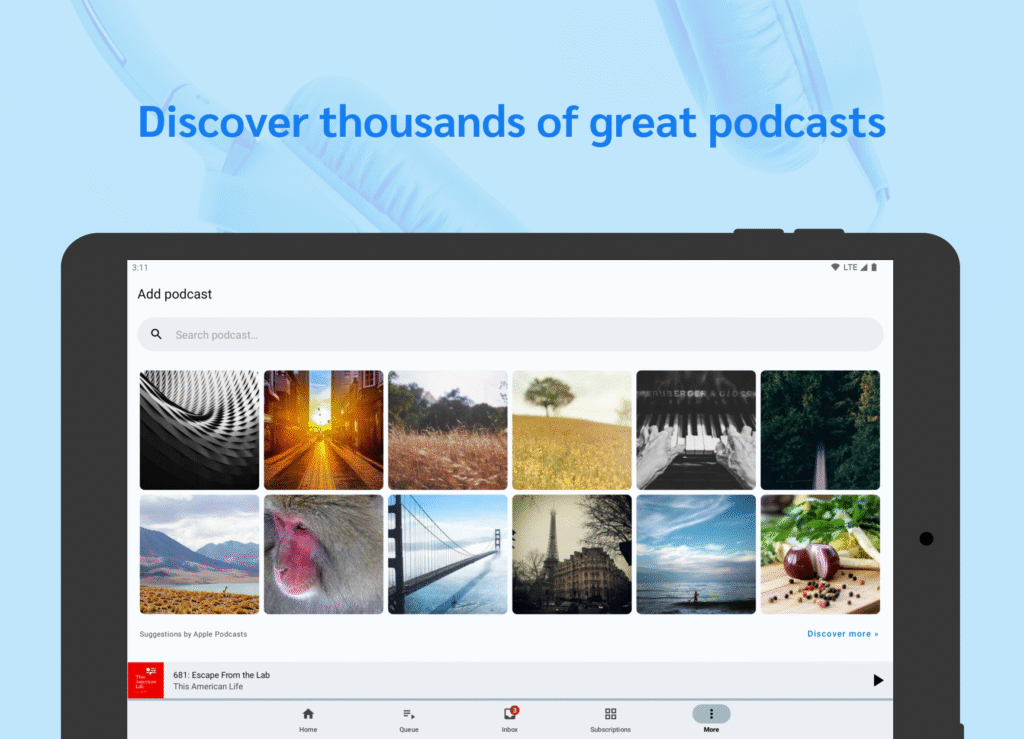This screenshot has width=1024, height=739.
Task: Select the Golden Gate Bridge podcast thumbnail
Action: click(x=447, y=553)
